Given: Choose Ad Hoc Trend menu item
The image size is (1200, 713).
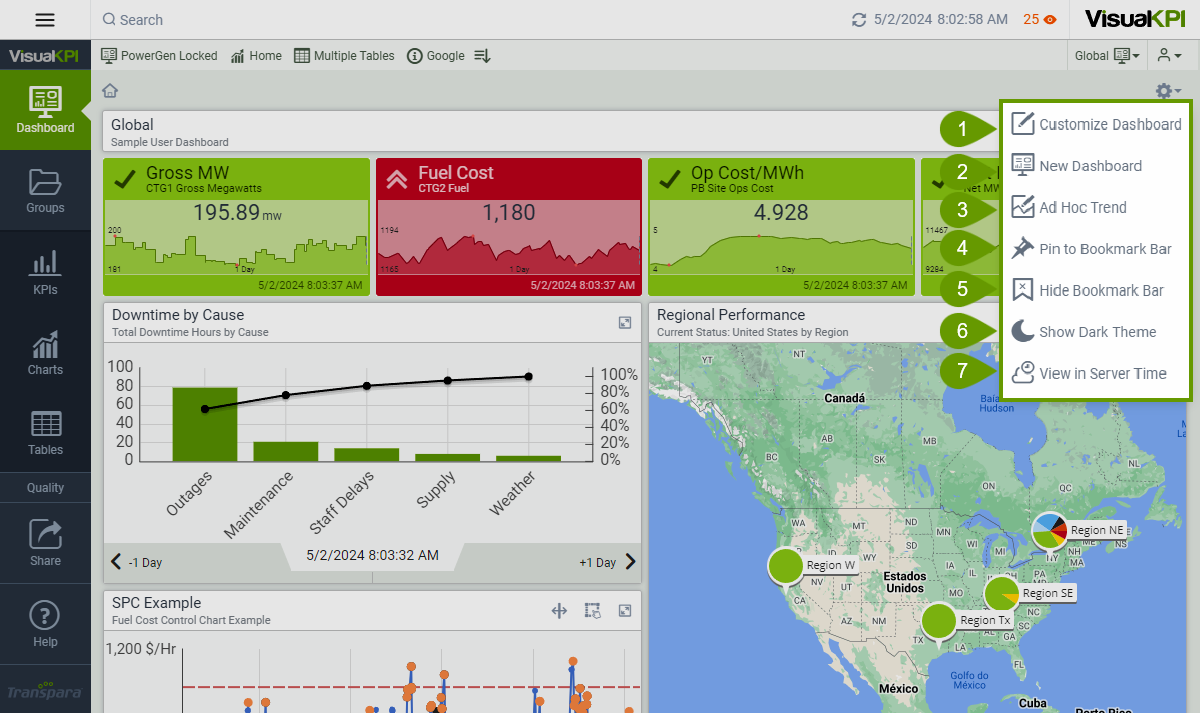Looking at the screenshot, I should [x=1082, y=207].
